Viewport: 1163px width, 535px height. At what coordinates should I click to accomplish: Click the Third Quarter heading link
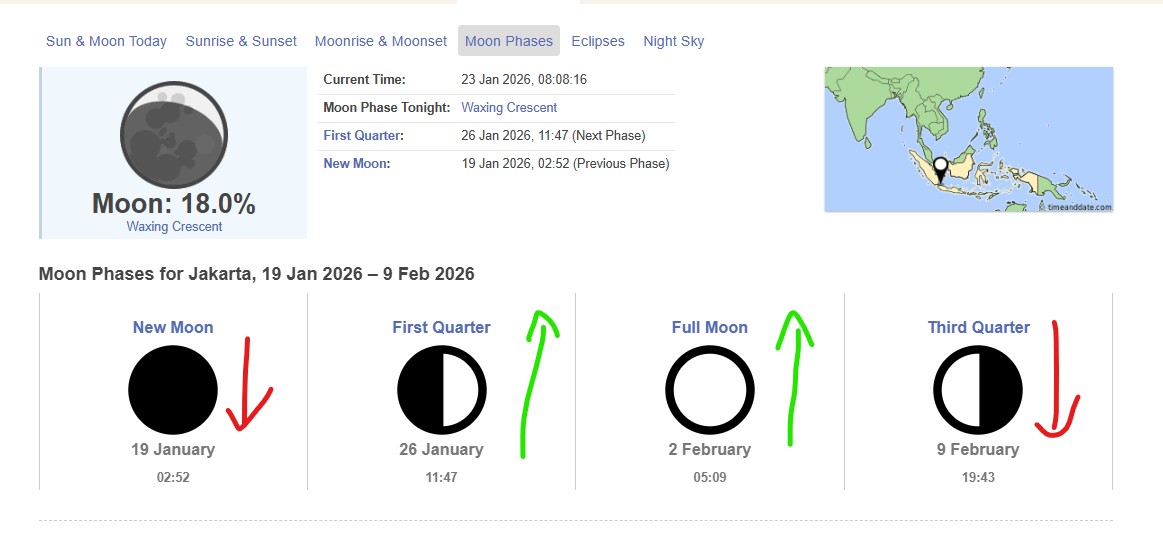pyautogui.click(x=978, y=327)
